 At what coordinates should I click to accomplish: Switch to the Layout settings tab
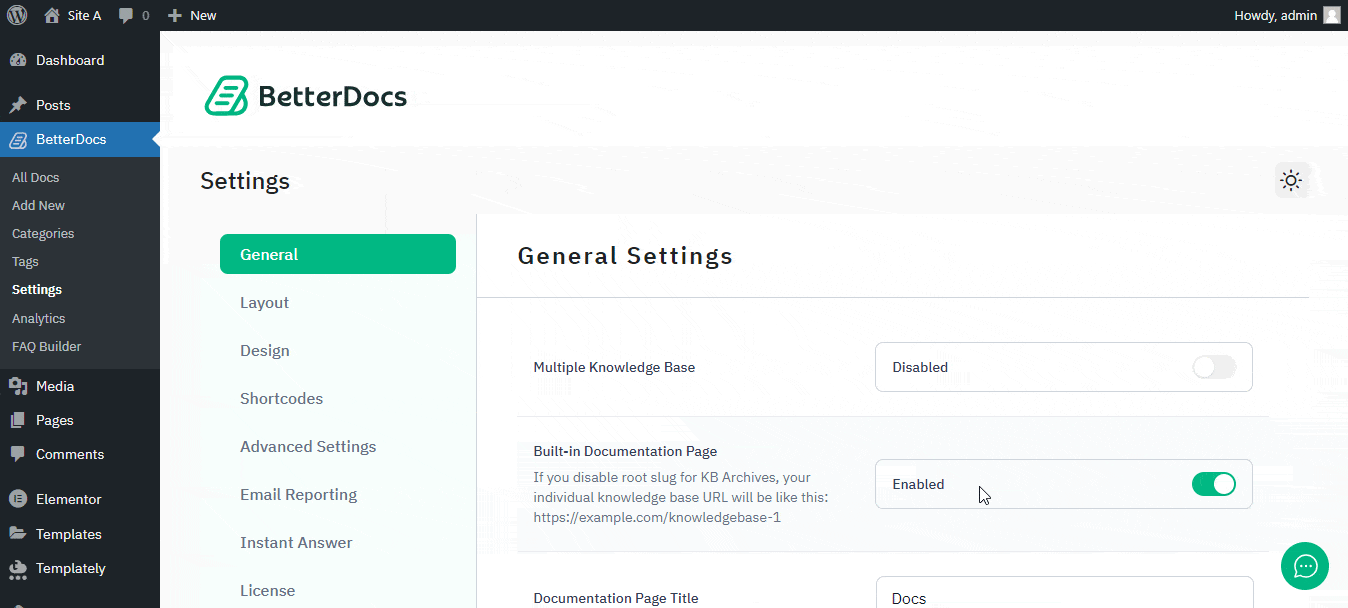[264, 302]
